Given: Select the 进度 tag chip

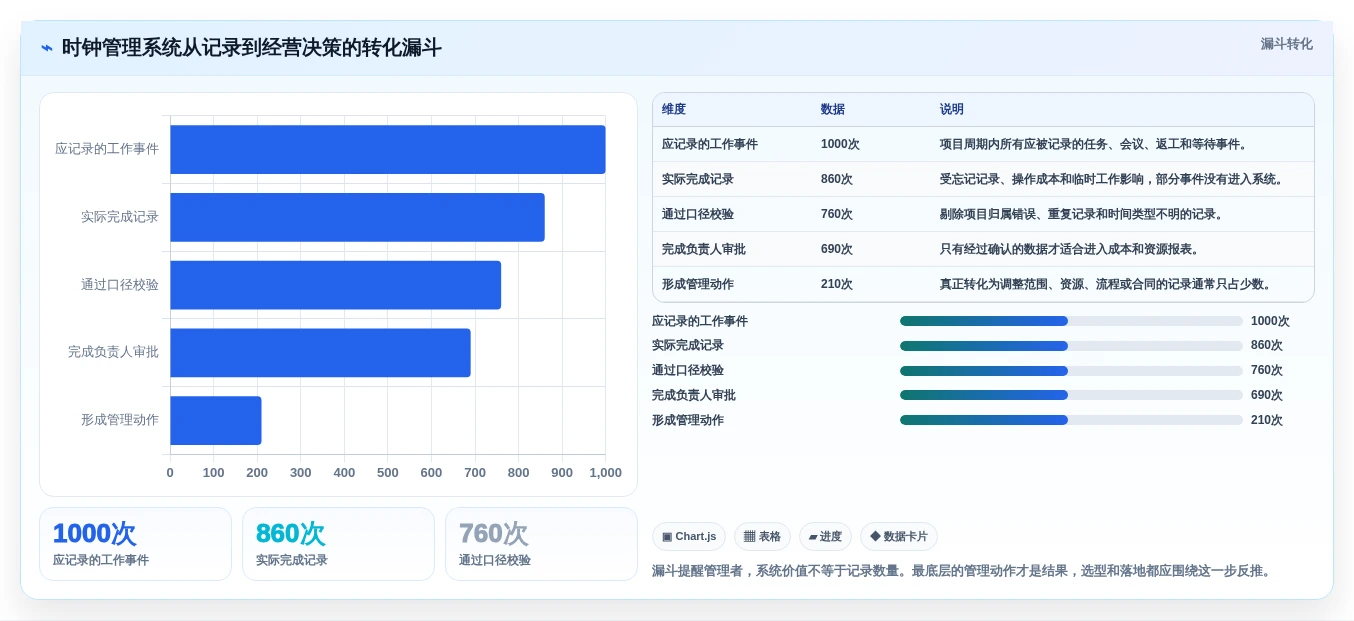Looking at the screenshot, I should pyautogui.click(x=825, y=537).
